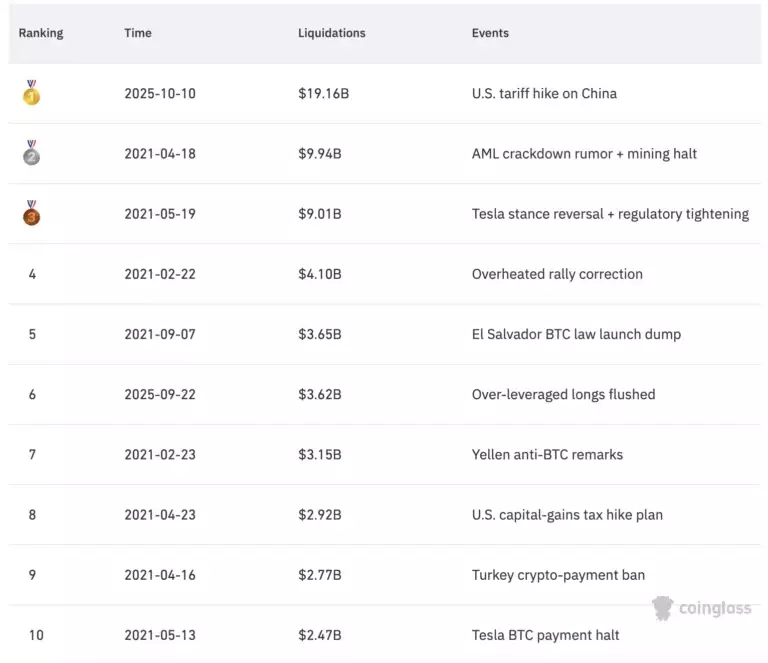Select the Yellen anti-BTC remarks event
This screenshot has height=663, width=768.
(x=547, y=454)
